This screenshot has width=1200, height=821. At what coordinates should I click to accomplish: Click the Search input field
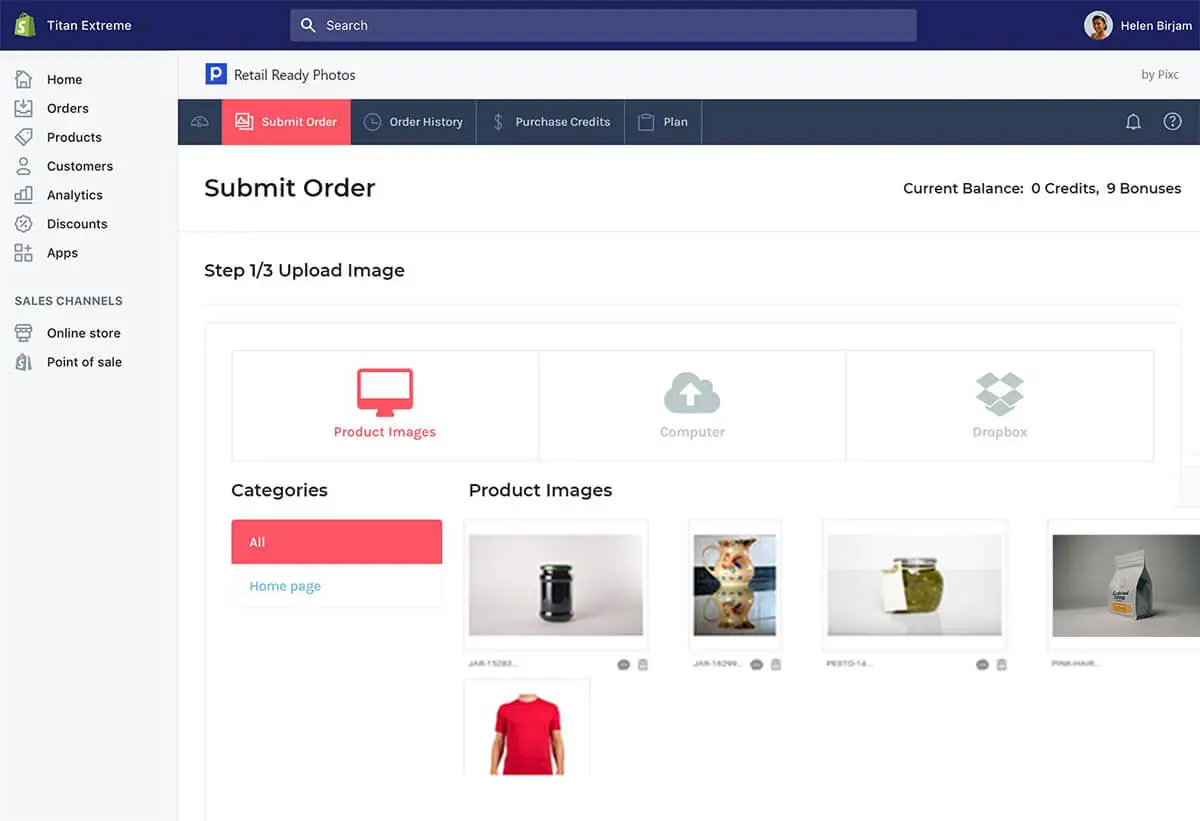[603, 26]
